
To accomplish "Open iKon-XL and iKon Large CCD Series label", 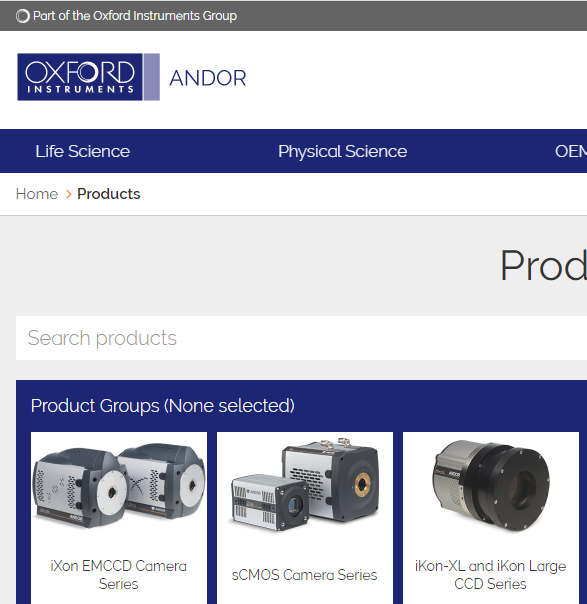I will coord(490,575).
